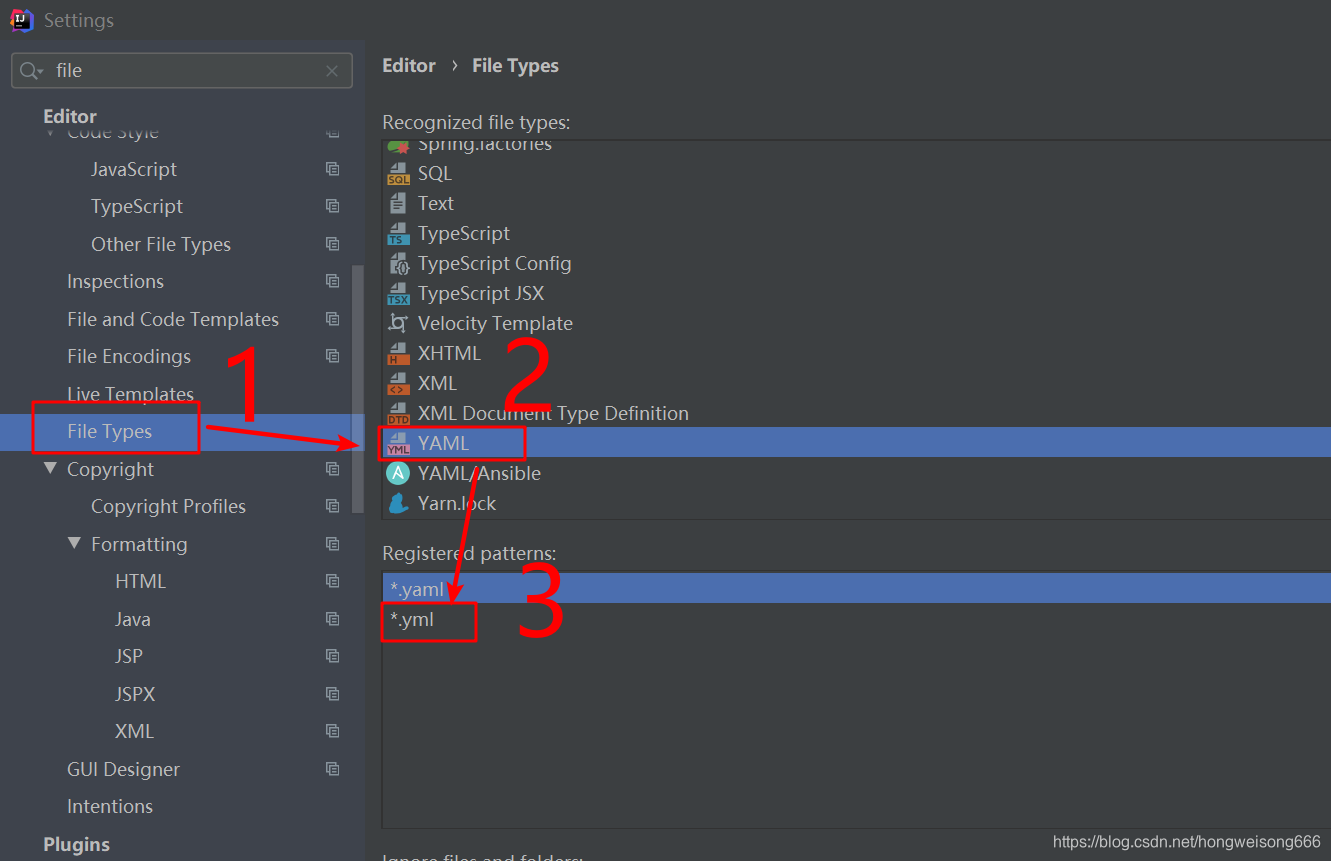
Task: Click project-level icon beside Copyright Profiles
Action: click(333, 507)
